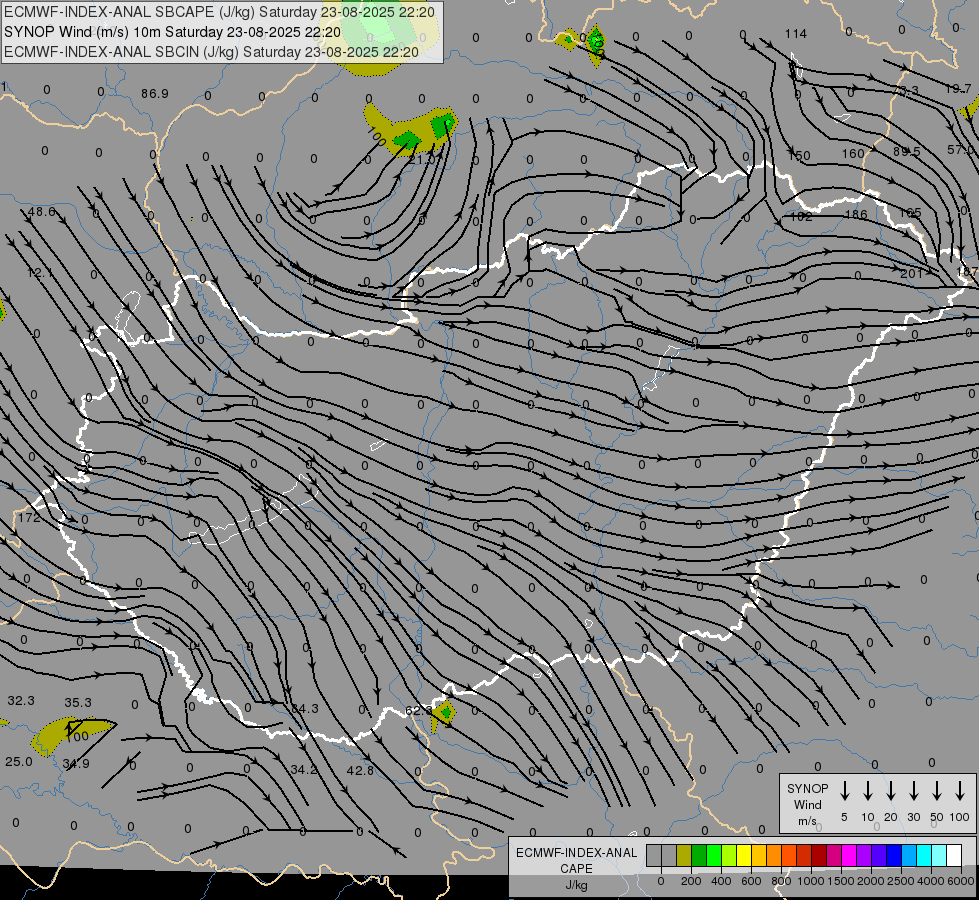Image resolution: width=979 pixels, height=900 pixels.
Task: Click the map value 19.7
Action: click(958, 89)
